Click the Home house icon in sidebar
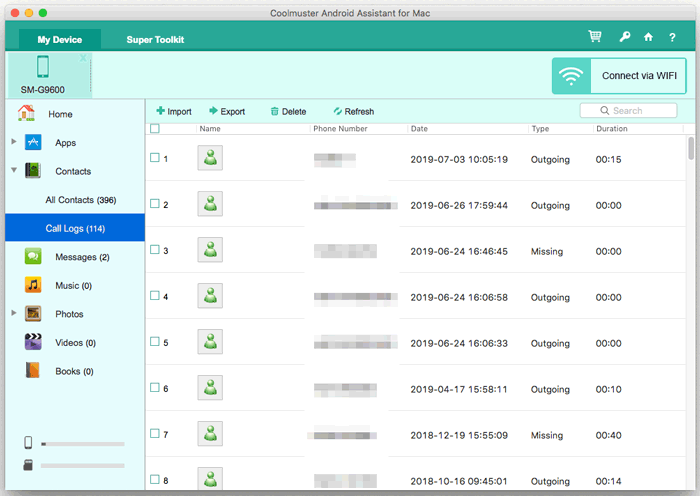 (26, 113)
